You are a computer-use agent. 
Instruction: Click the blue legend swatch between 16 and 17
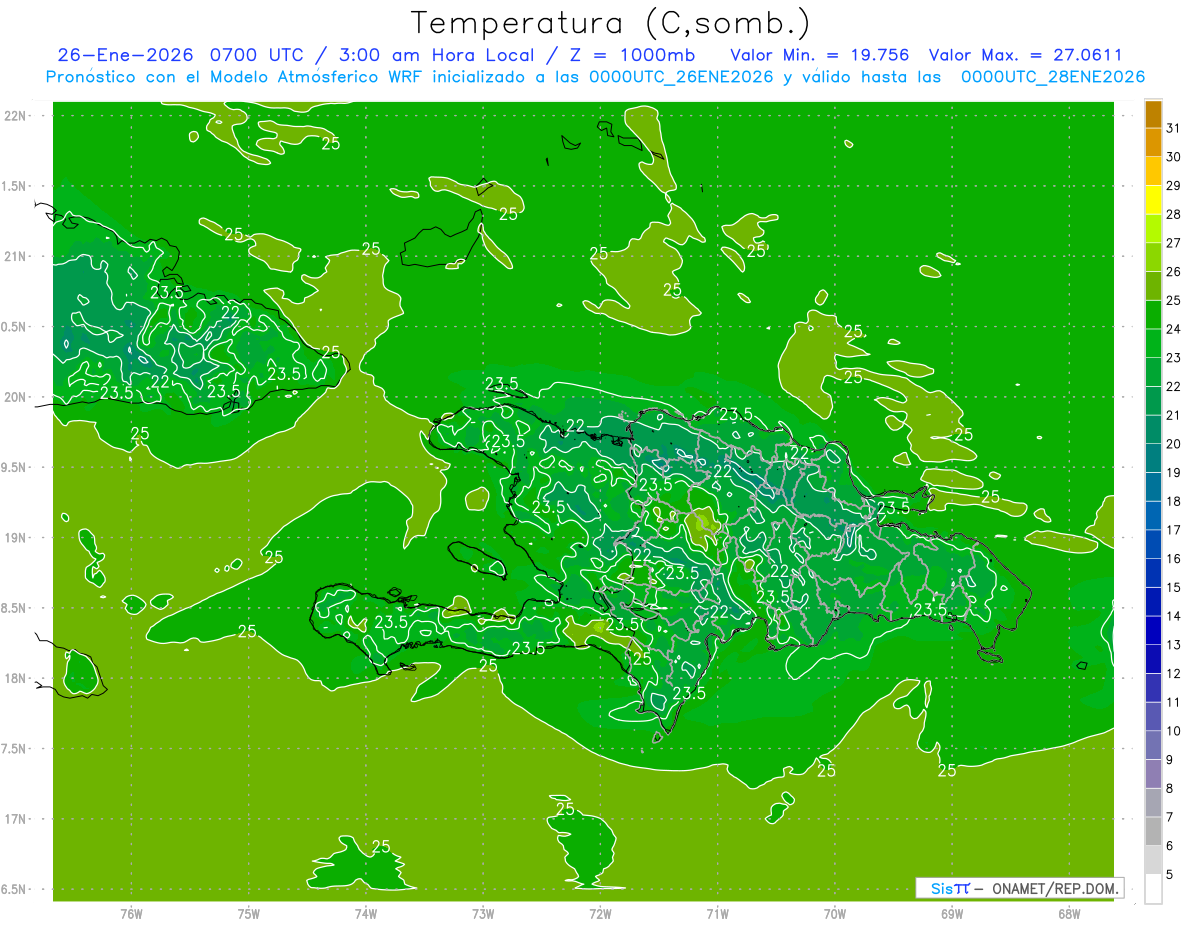pyautogui.click(x=1153, y=545)
